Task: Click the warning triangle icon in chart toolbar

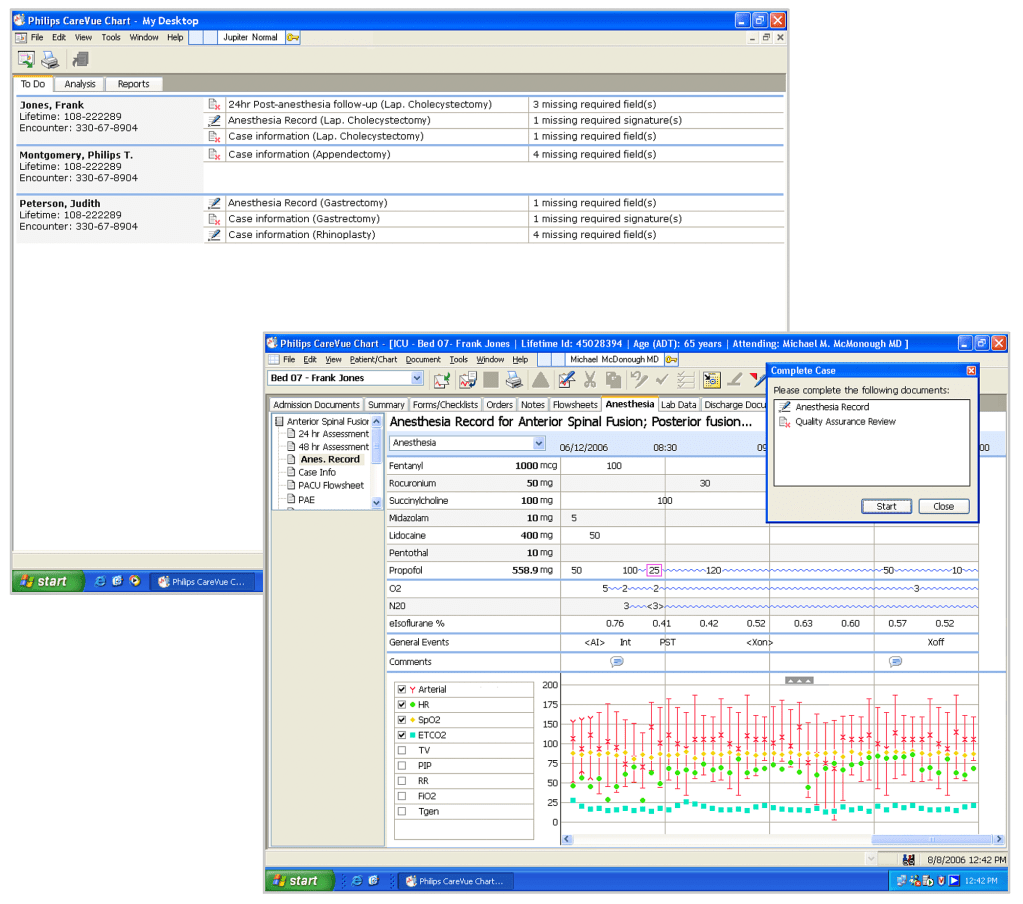Action: (x=540, y=380)
